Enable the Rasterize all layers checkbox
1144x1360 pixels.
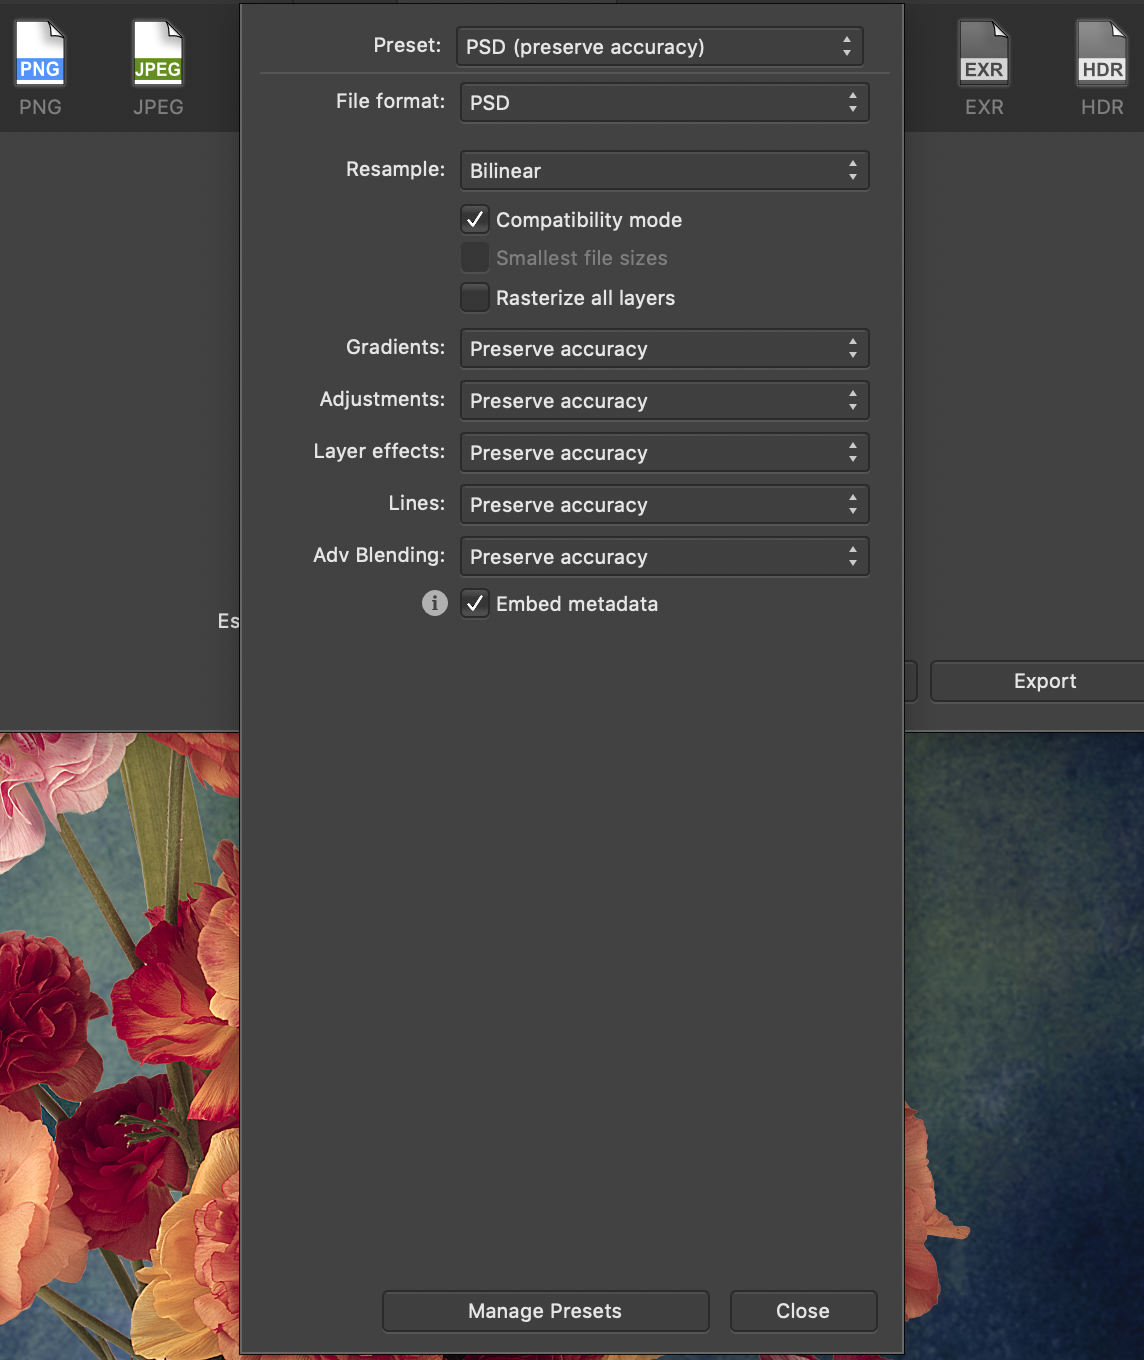pyautogui.click(x=475, y=297)
